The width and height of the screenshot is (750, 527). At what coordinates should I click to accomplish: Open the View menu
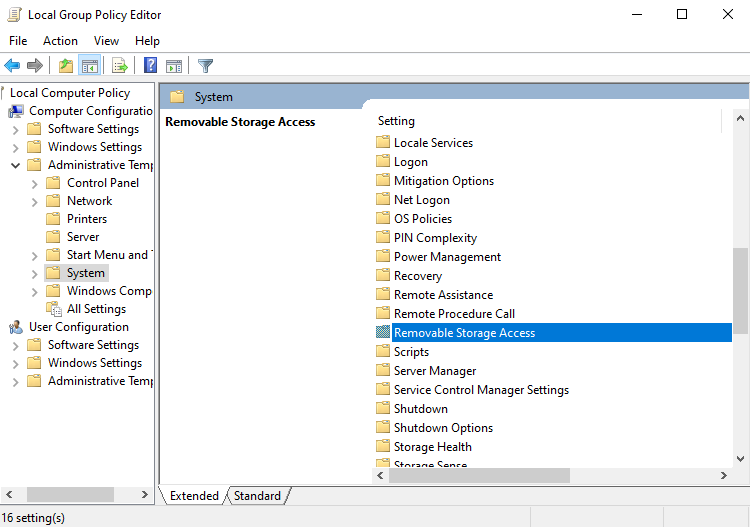106,41
